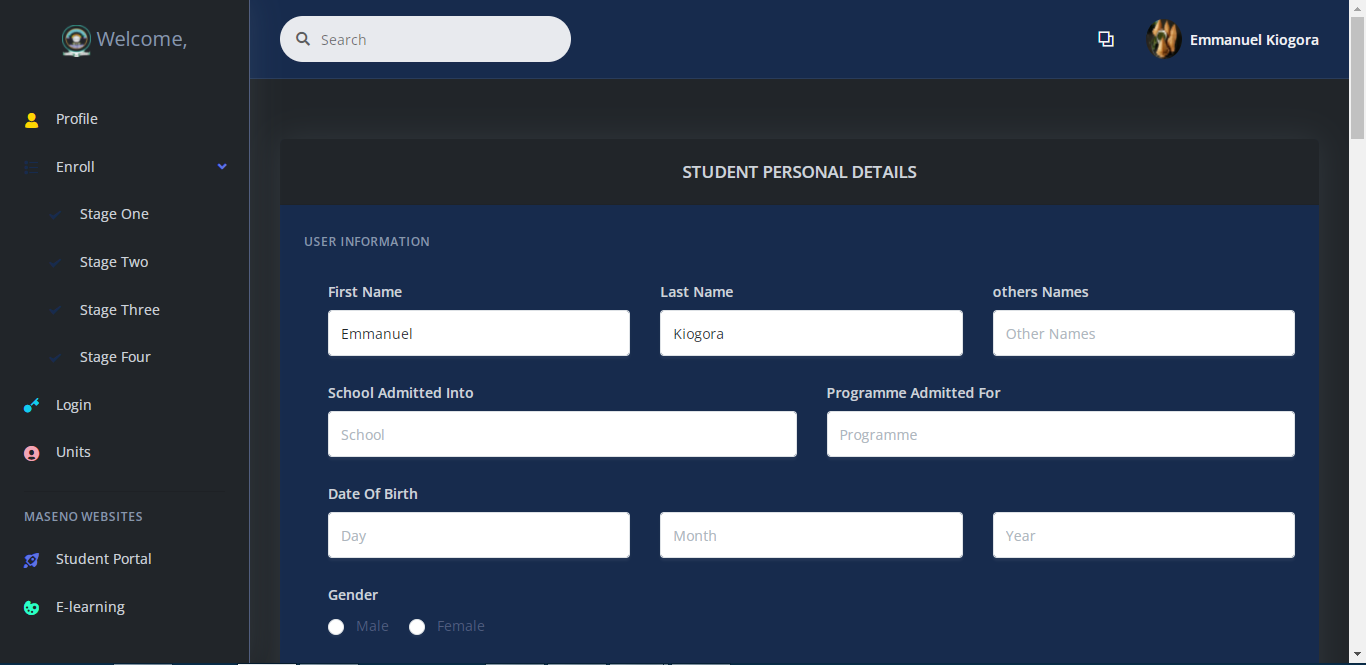Click the Emmanuel Kiogora username

pyautogui.click(x=1254, y=40)
